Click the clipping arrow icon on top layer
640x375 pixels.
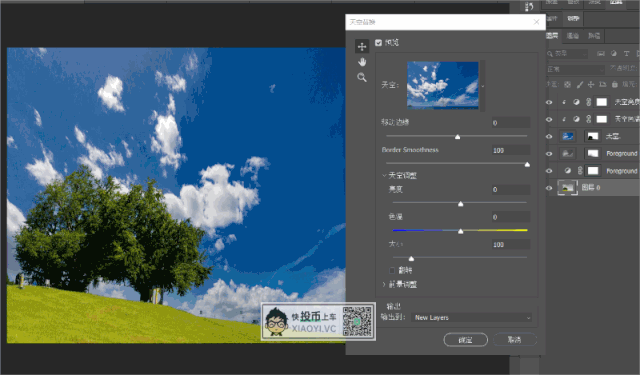pos(564,102)
